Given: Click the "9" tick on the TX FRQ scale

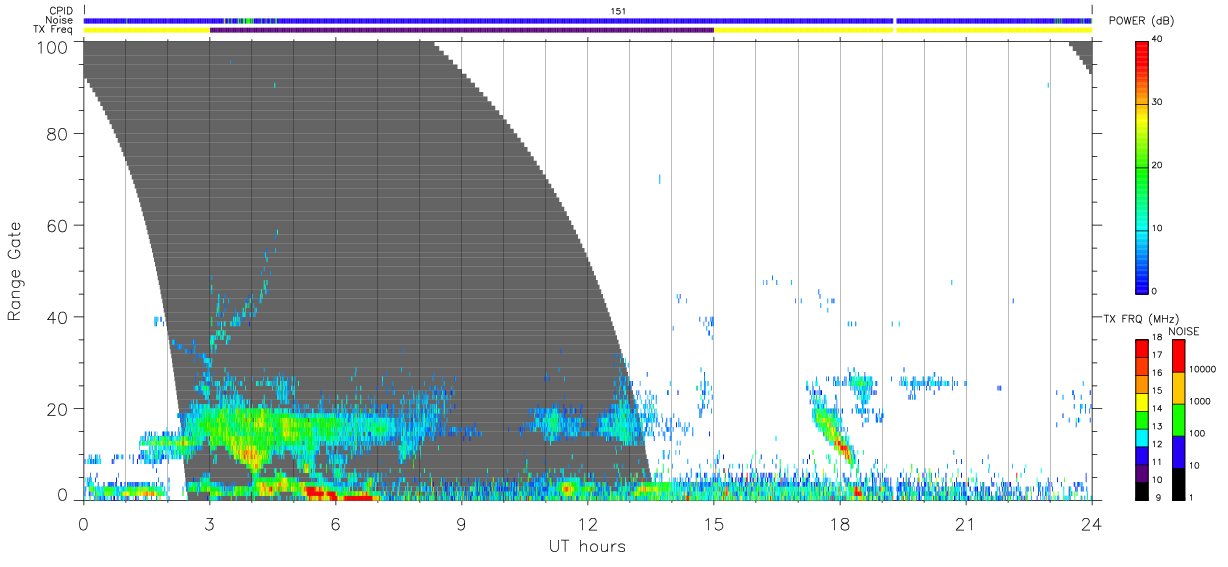Looking at the screenshot, I should pyautogui.click(x=1159, y=497).
